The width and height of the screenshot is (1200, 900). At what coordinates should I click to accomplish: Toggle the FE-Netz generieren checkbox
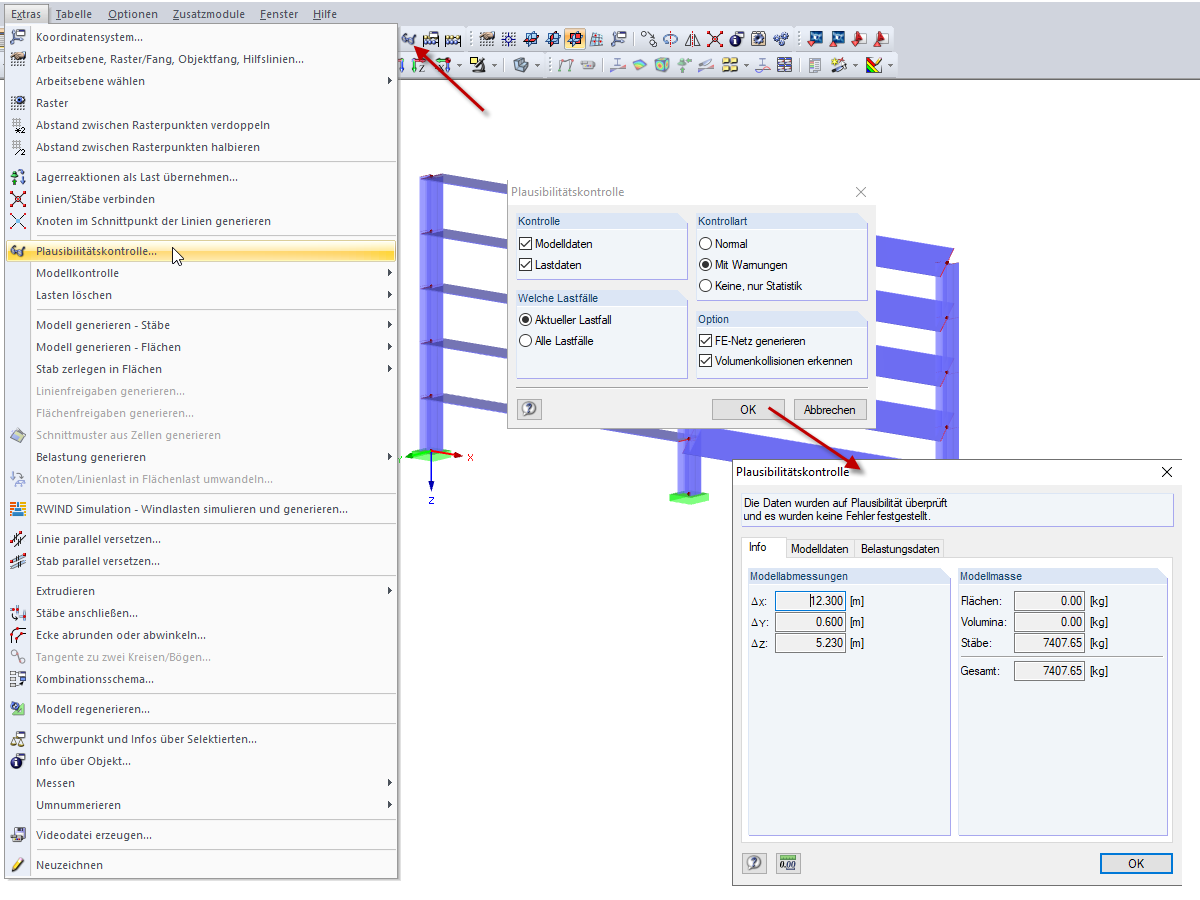click(706, 341)
